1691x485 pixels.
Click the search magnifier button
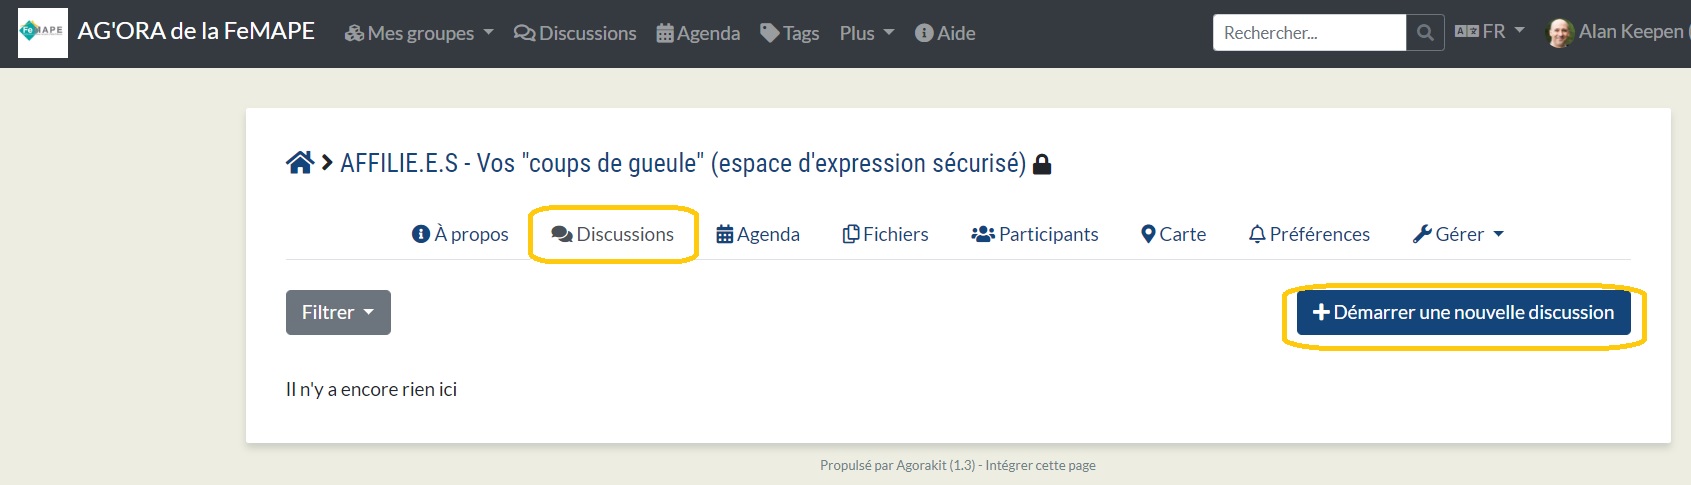1425,33
